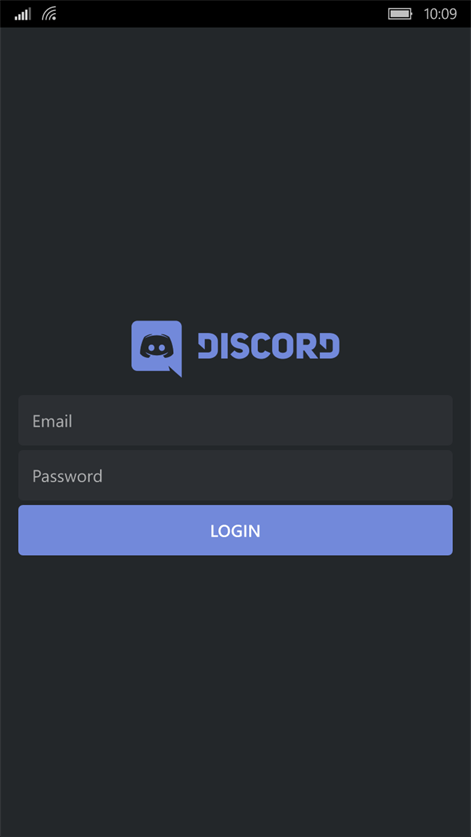Screen dimensions: 471x837
Task: Focus the Email input field
Action: (236, 420)
